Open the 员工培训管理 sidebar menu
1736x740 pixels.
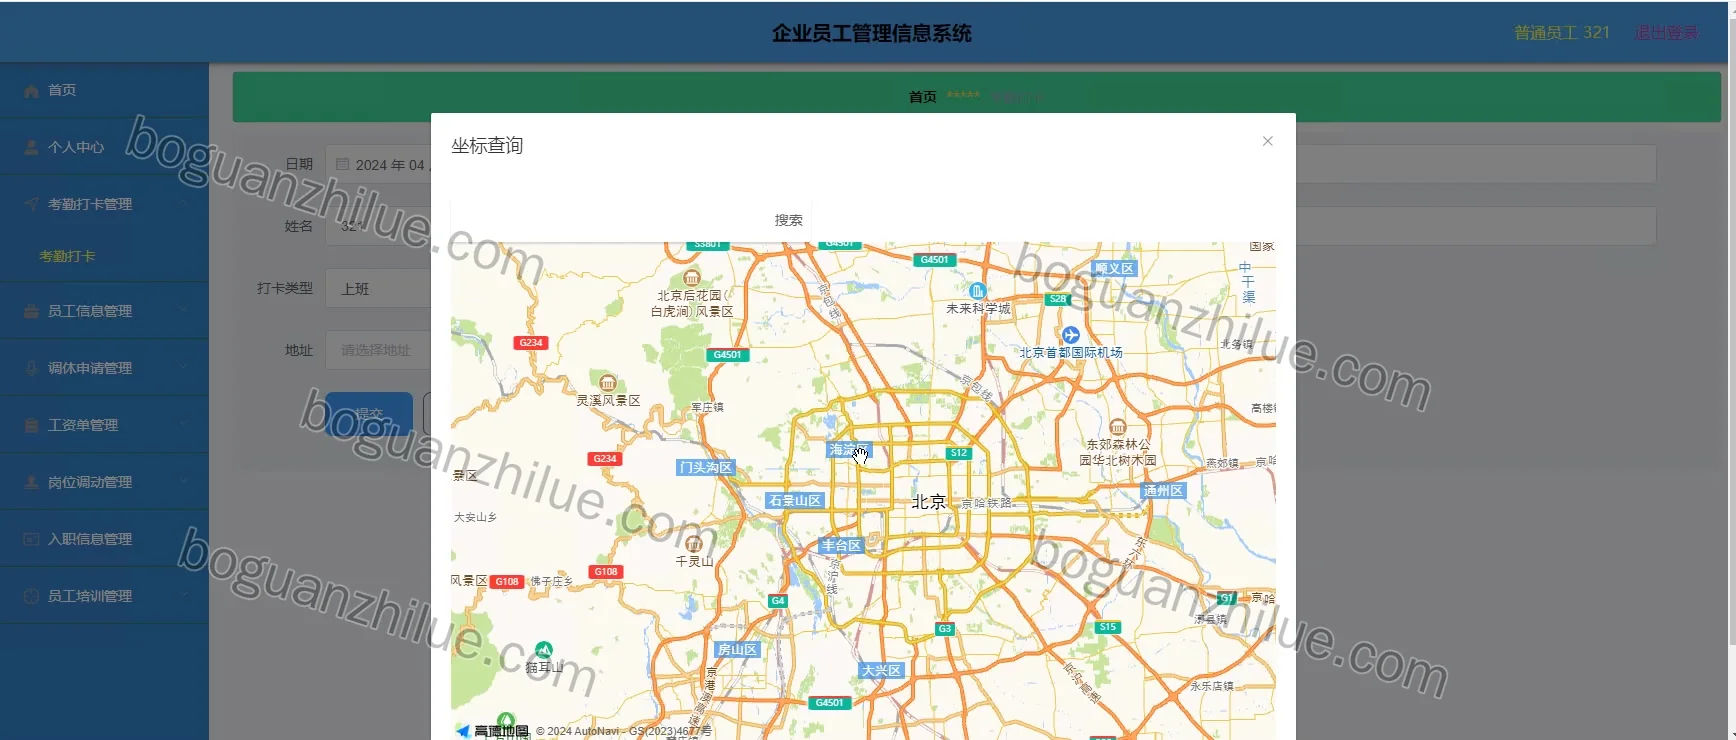coord(104,596)
